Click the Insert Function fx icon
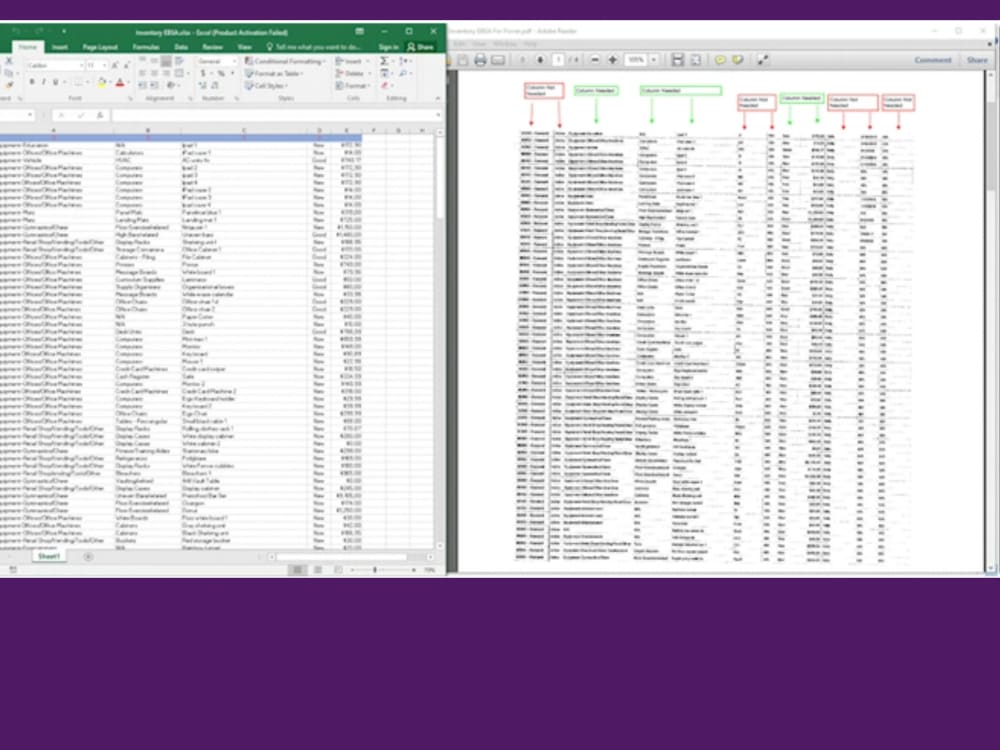Screen dimensions: 1000x750 [x=99, y=115]
